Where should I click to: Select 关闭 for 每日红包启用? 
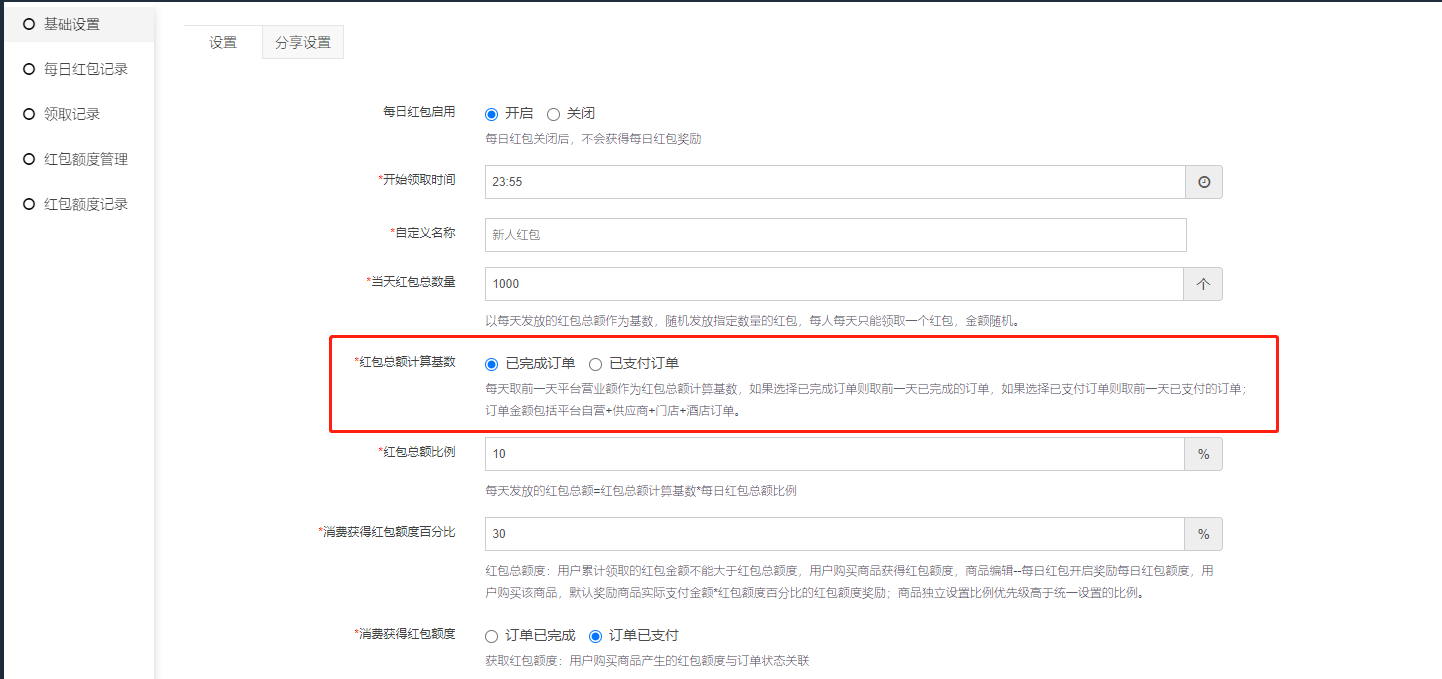coord(553,114)
